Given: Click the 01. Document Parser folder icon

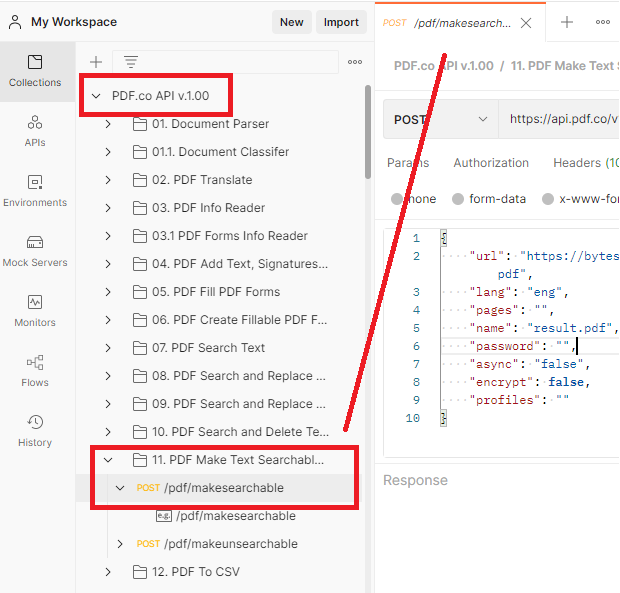Looking at the screenshot, I should (140, 124).
